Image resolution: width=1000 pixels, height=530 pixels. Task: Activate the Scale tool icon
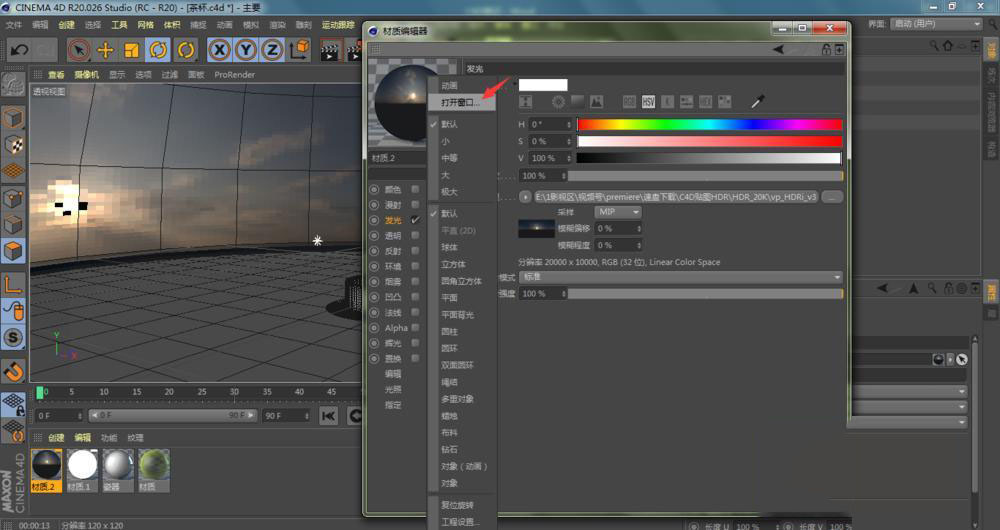(131, 50)
